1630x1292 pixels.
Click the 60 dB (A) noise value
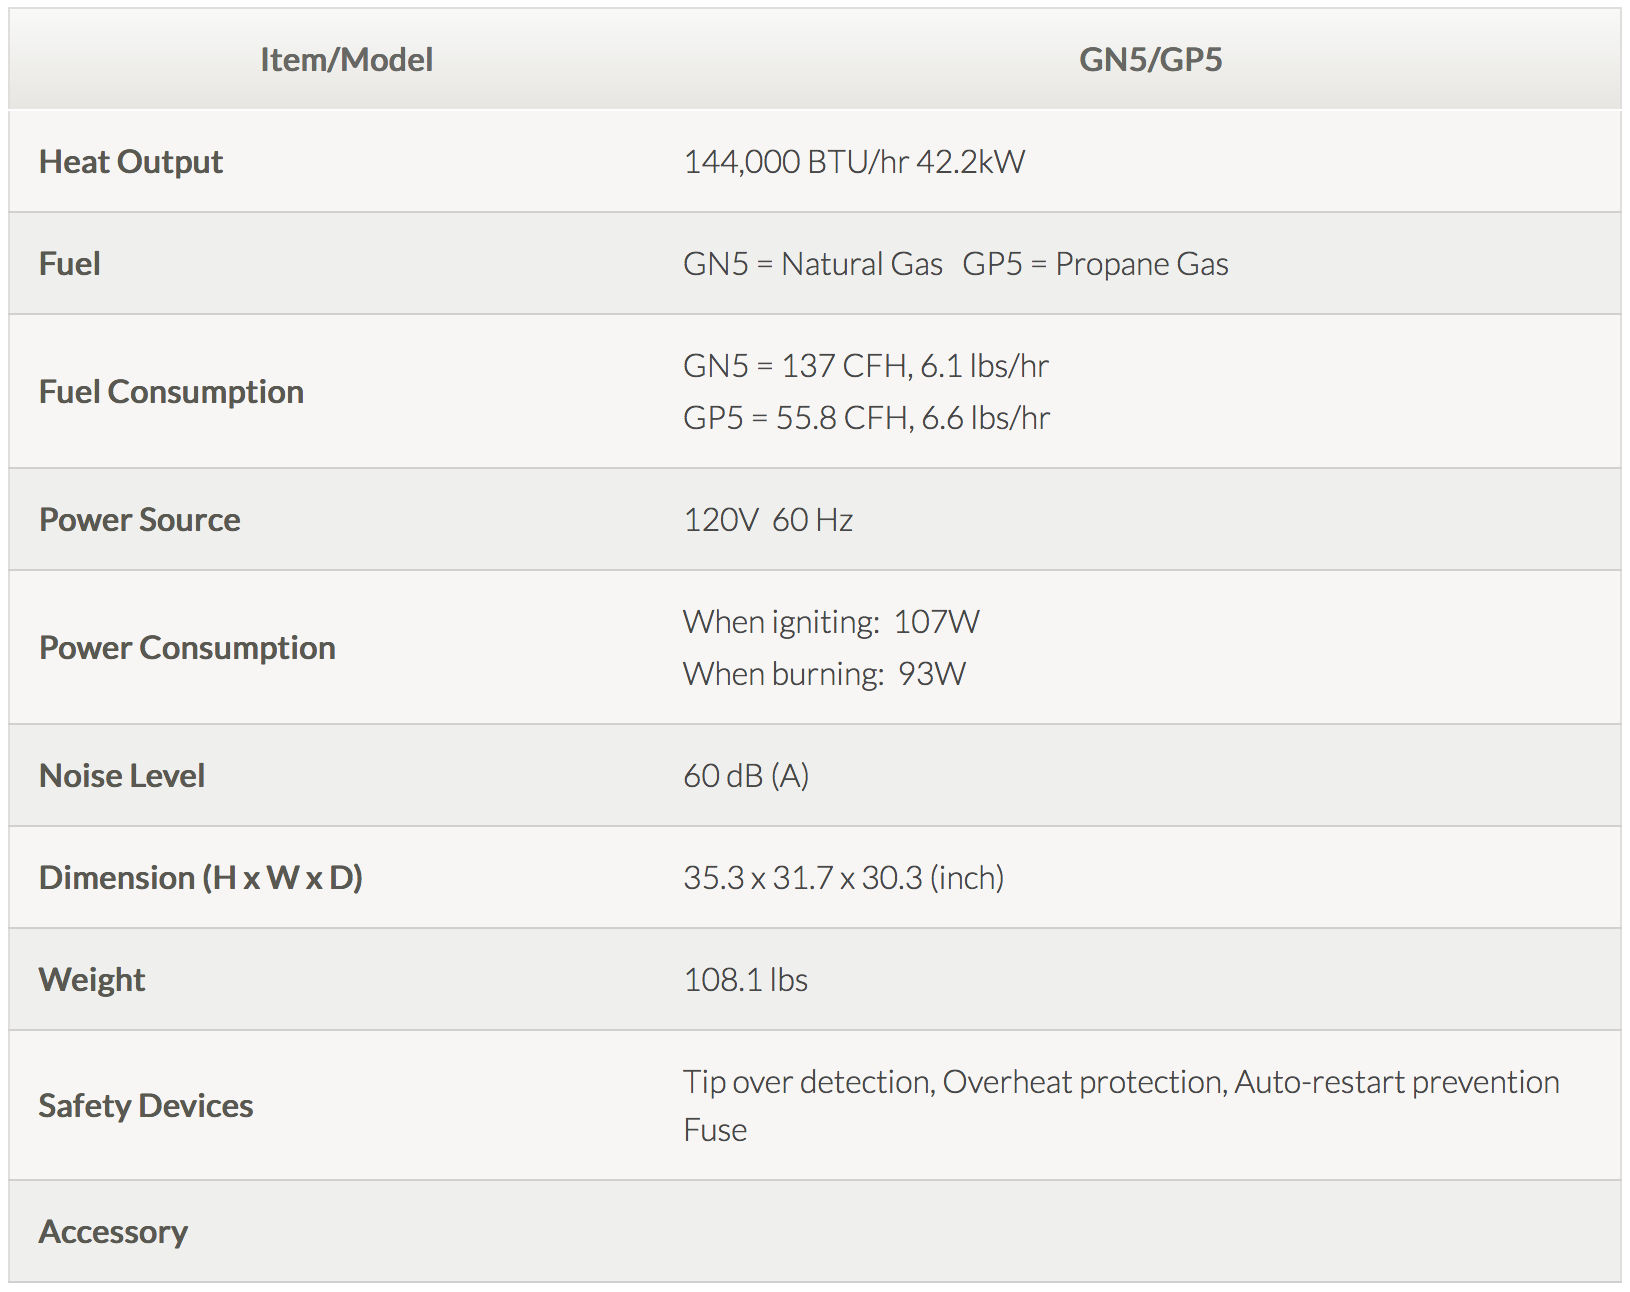point(746,776)
